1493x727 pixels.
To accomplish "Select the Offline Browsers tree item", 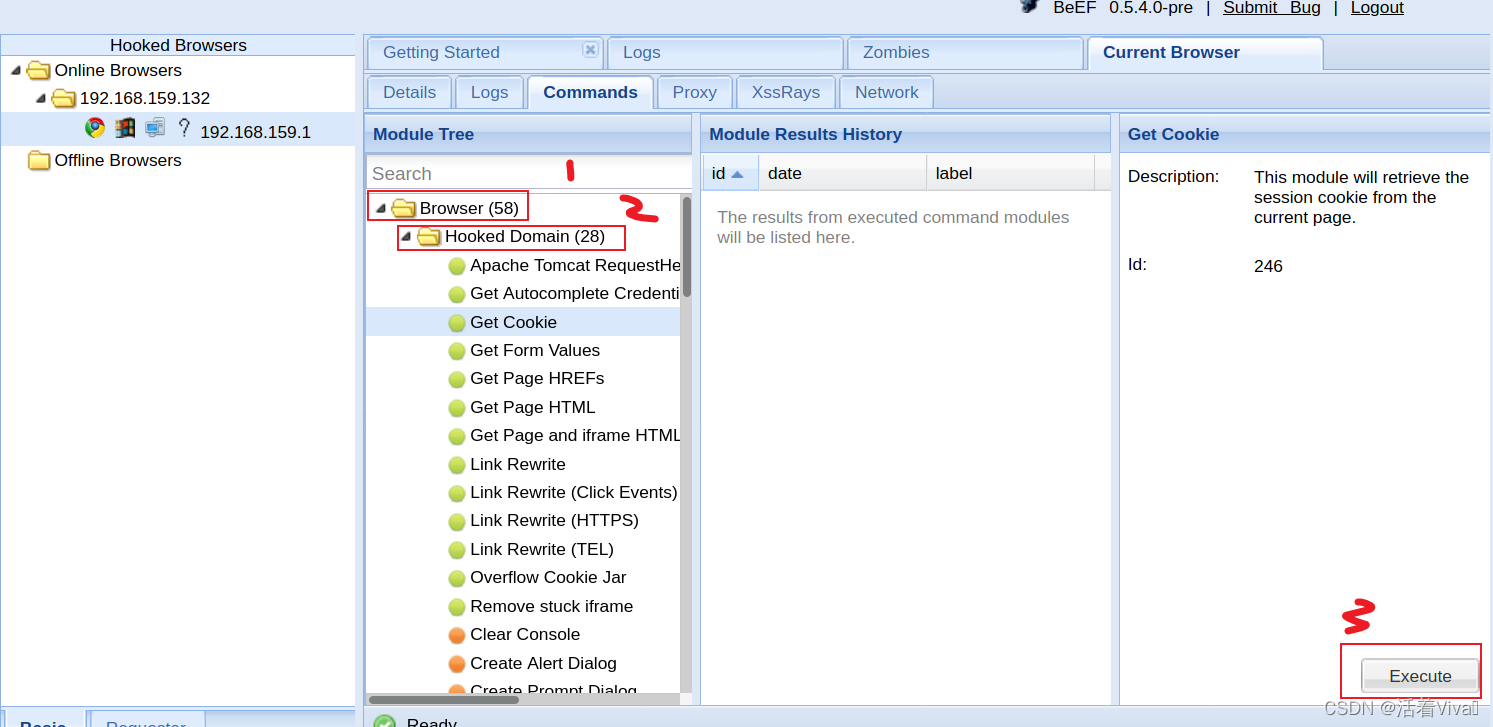I will (x=118, y=160).
